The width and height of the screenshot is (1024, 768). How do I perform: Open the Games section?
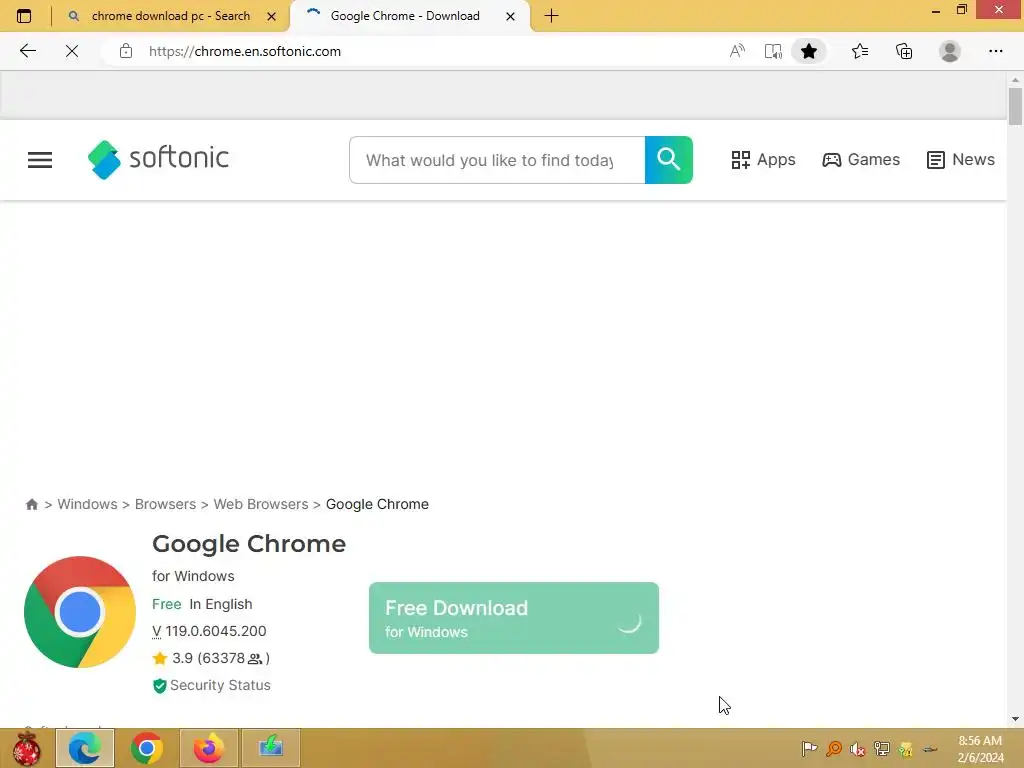click(861, 159)
